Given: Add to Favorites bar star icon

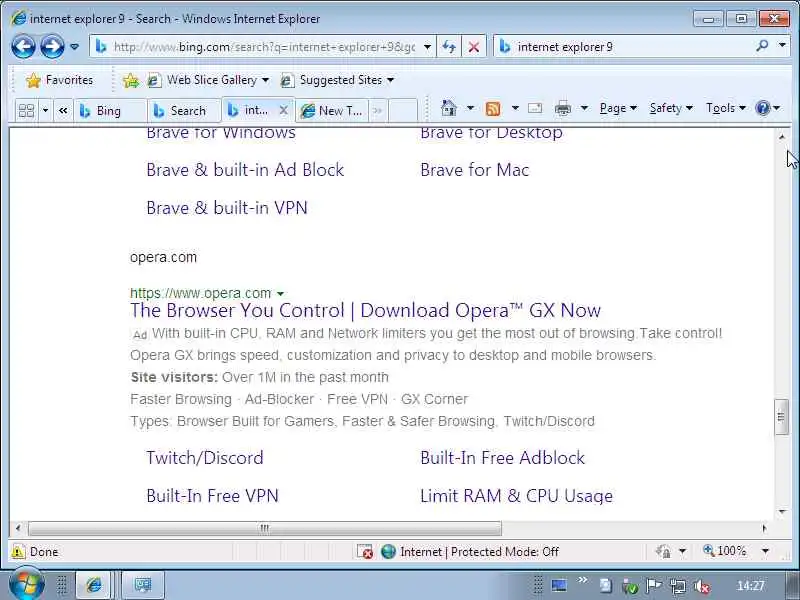Looking at the screenshot, I should (x=131, y=80).
